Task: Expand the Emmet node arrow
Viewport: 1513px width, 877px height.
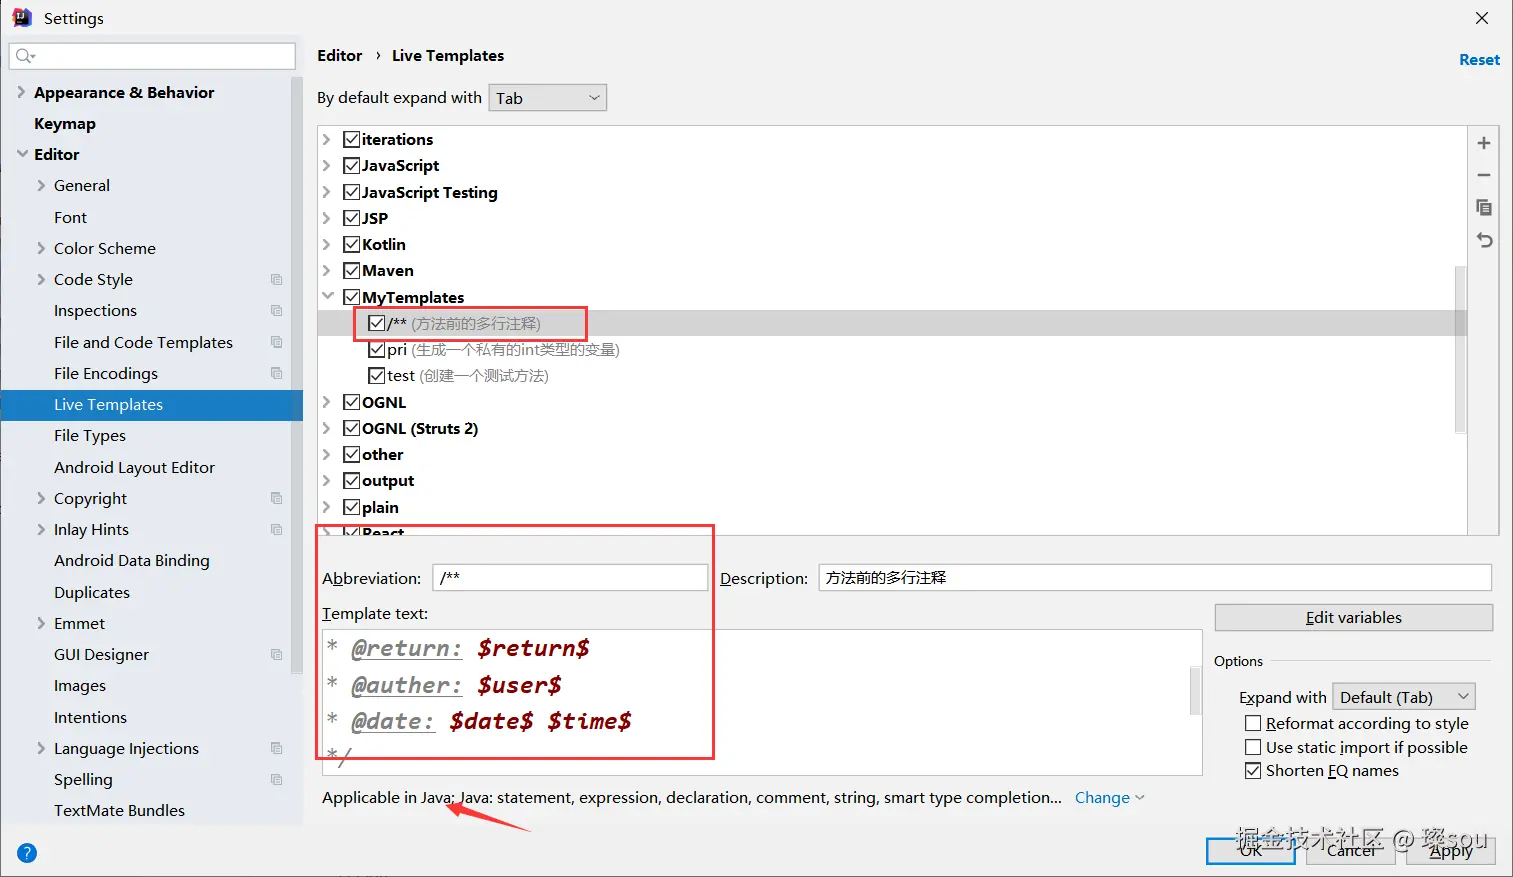Action: pyautogui.click(x=41, y=623)
